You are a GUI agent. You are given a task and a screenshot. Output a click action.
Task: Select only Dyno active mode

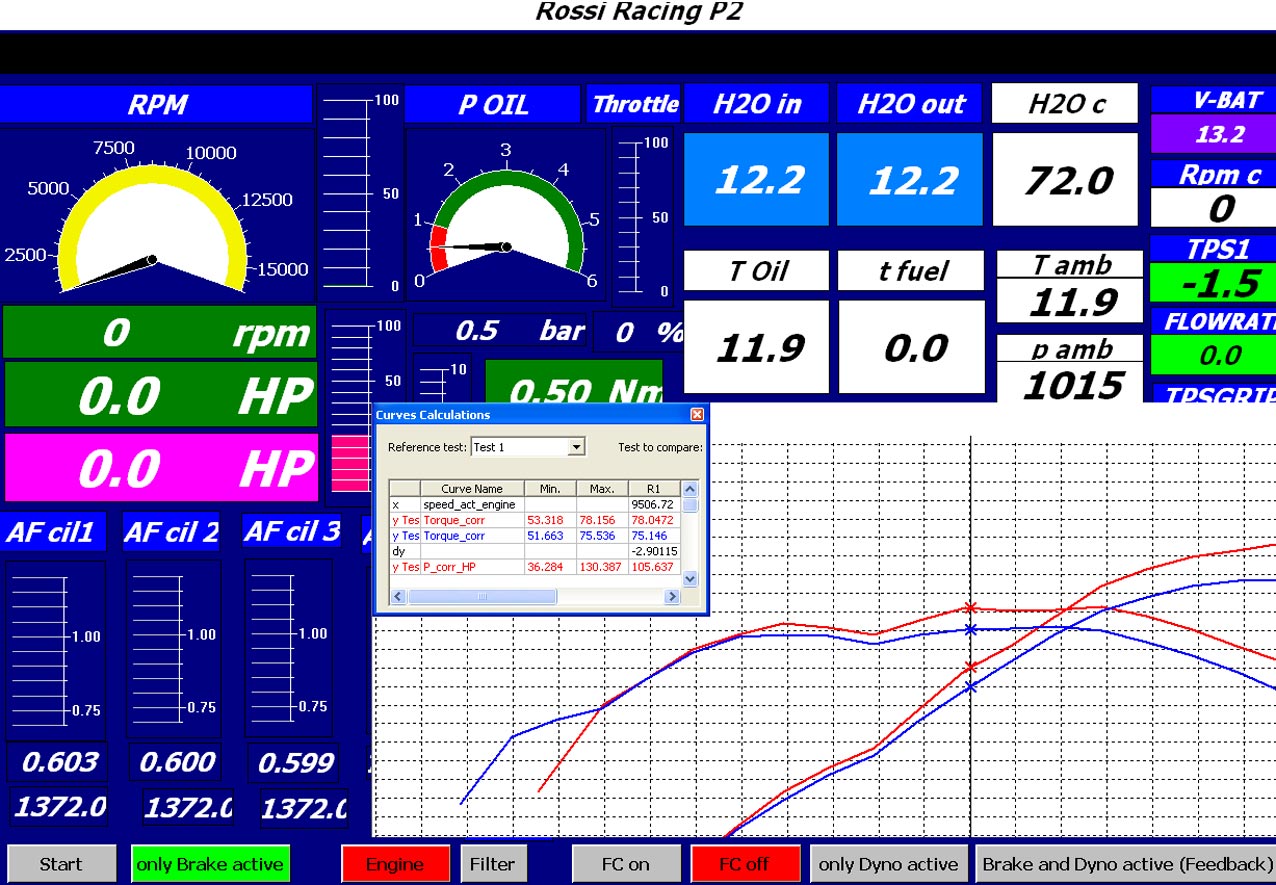click(888, 864)
